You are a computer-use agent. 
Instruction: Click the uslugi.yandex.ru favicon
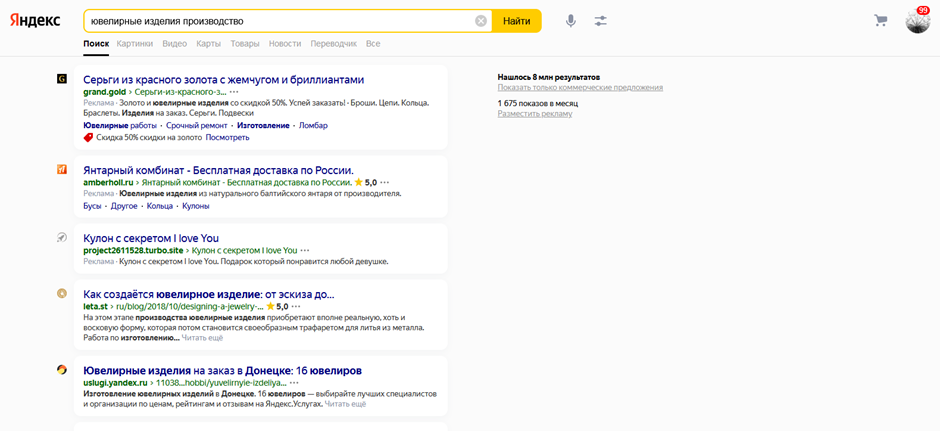(x=61, y=370)
